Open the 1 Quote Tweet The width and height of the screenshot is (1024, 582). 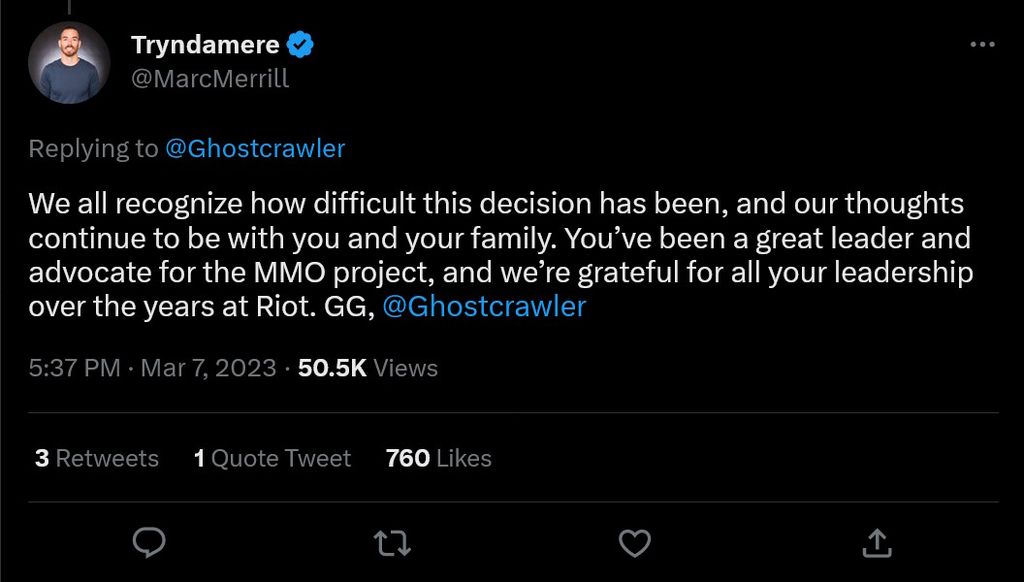pos(271,458)
